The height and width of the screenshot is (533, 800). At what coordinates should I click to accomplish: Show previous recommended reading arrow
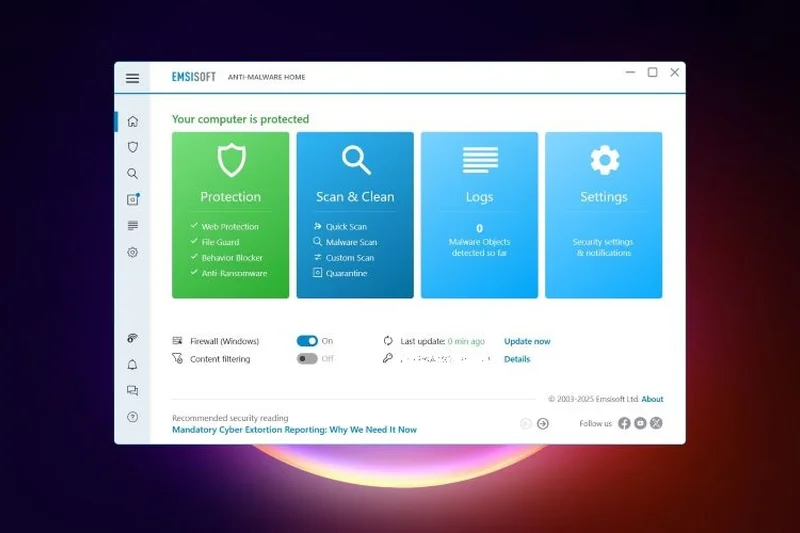tap(526, 423)
